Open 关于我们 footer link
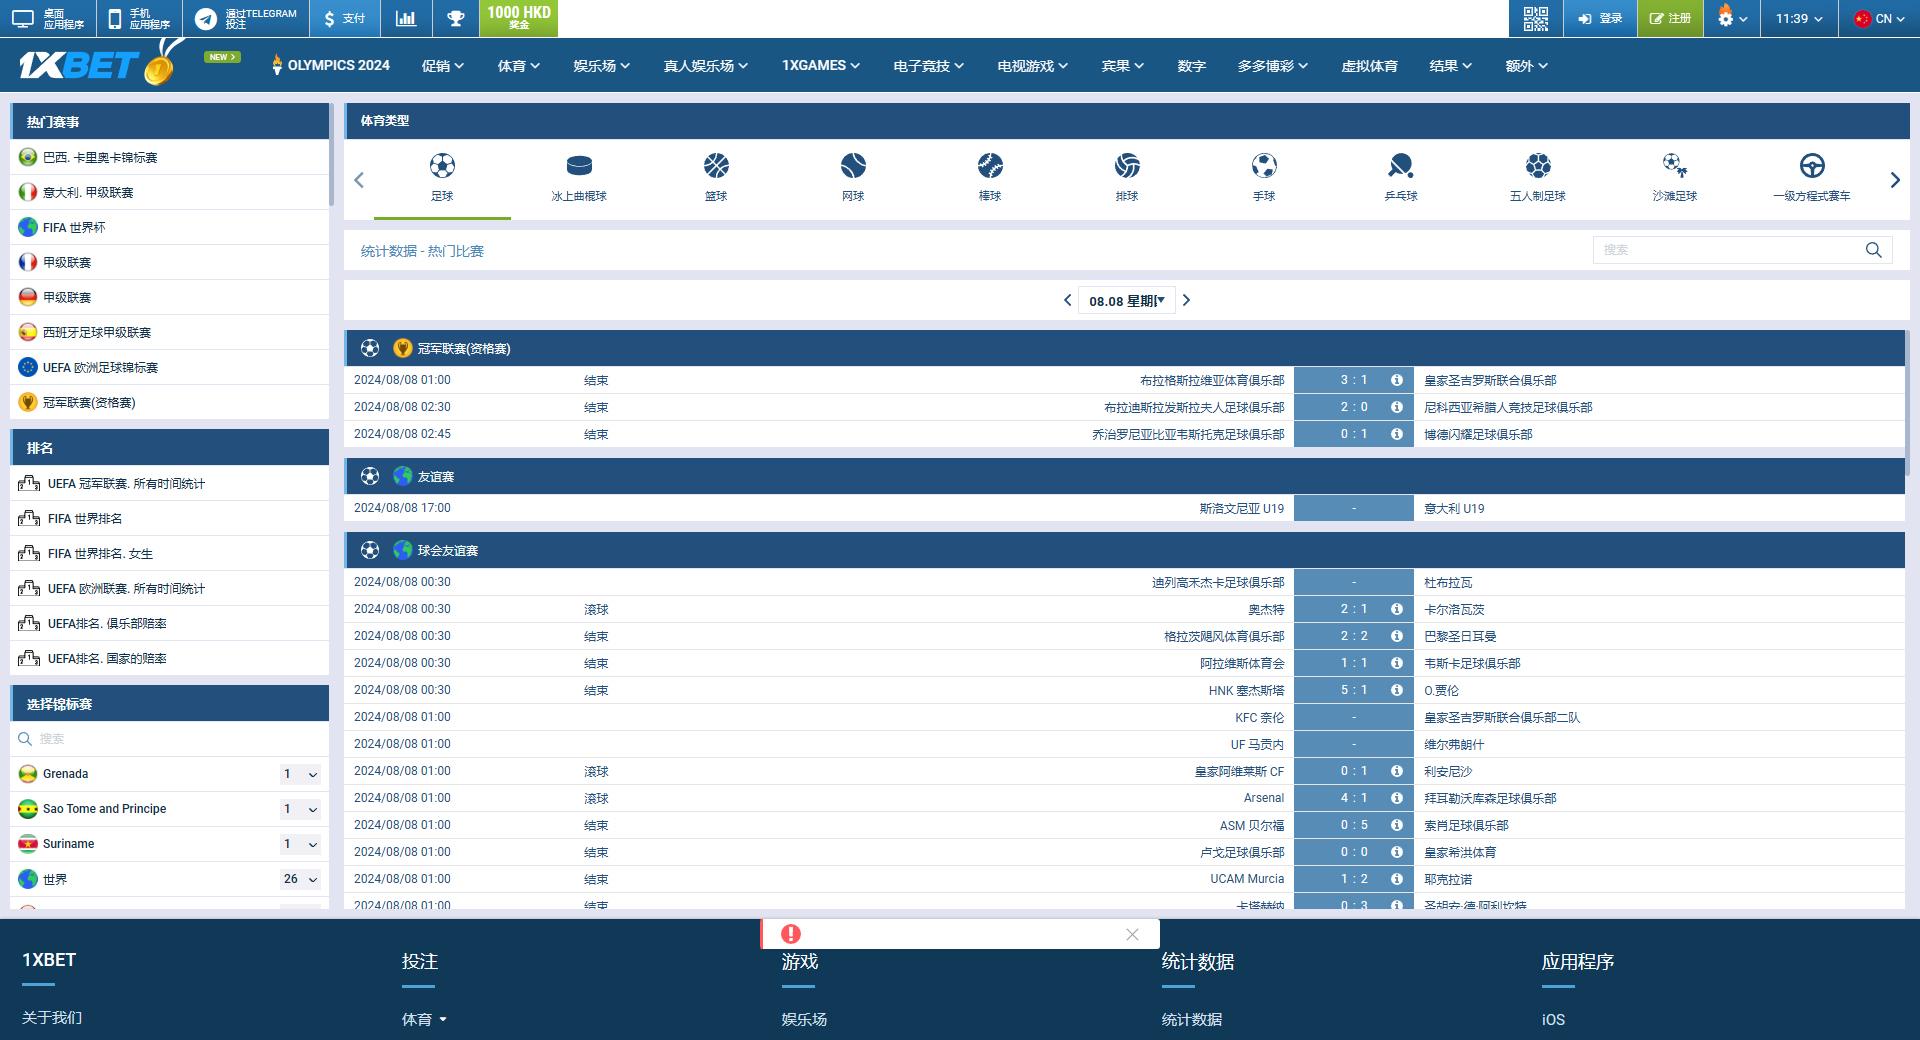The width and height of the screenshot is (1920, 1040). pos(52,1018)
